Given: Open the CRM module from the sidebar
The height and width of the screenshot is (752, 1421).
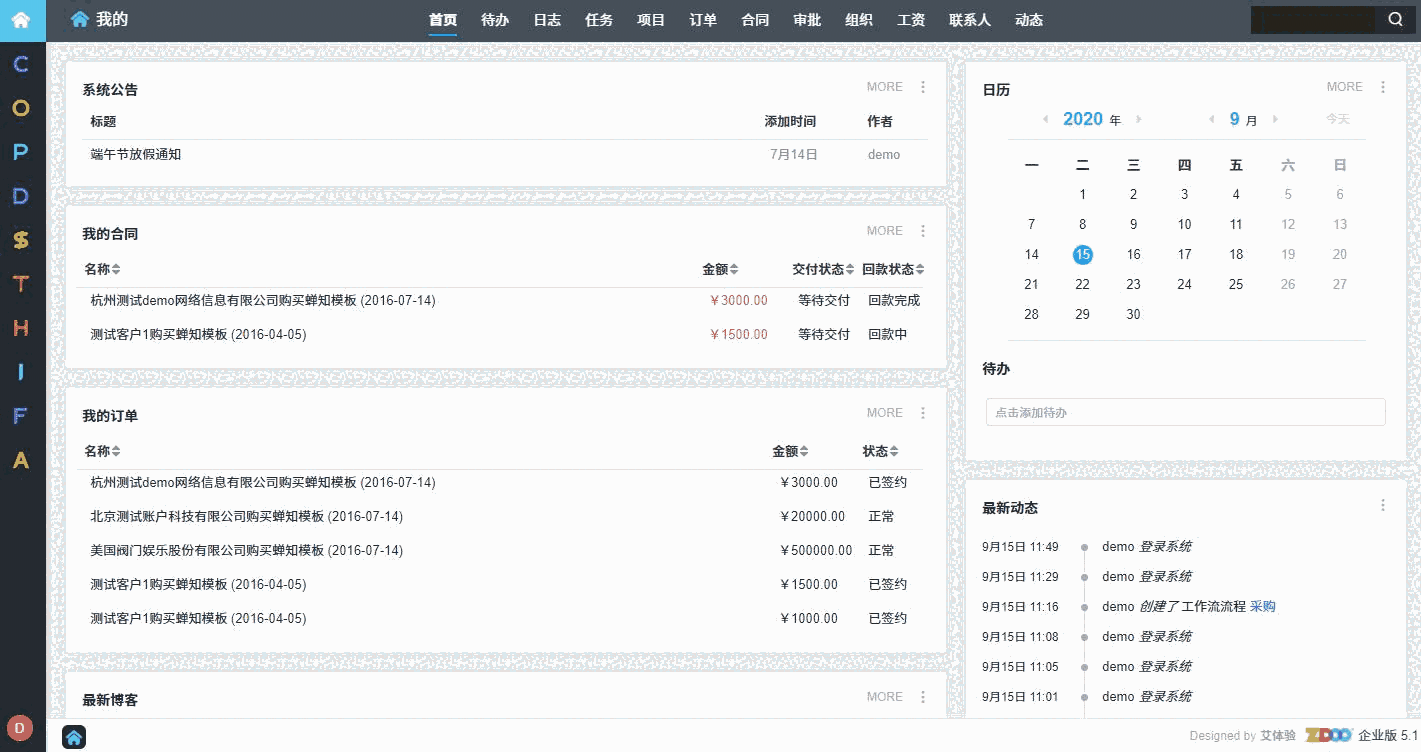Looking at the screenshot, I should [x=20, y=64].
